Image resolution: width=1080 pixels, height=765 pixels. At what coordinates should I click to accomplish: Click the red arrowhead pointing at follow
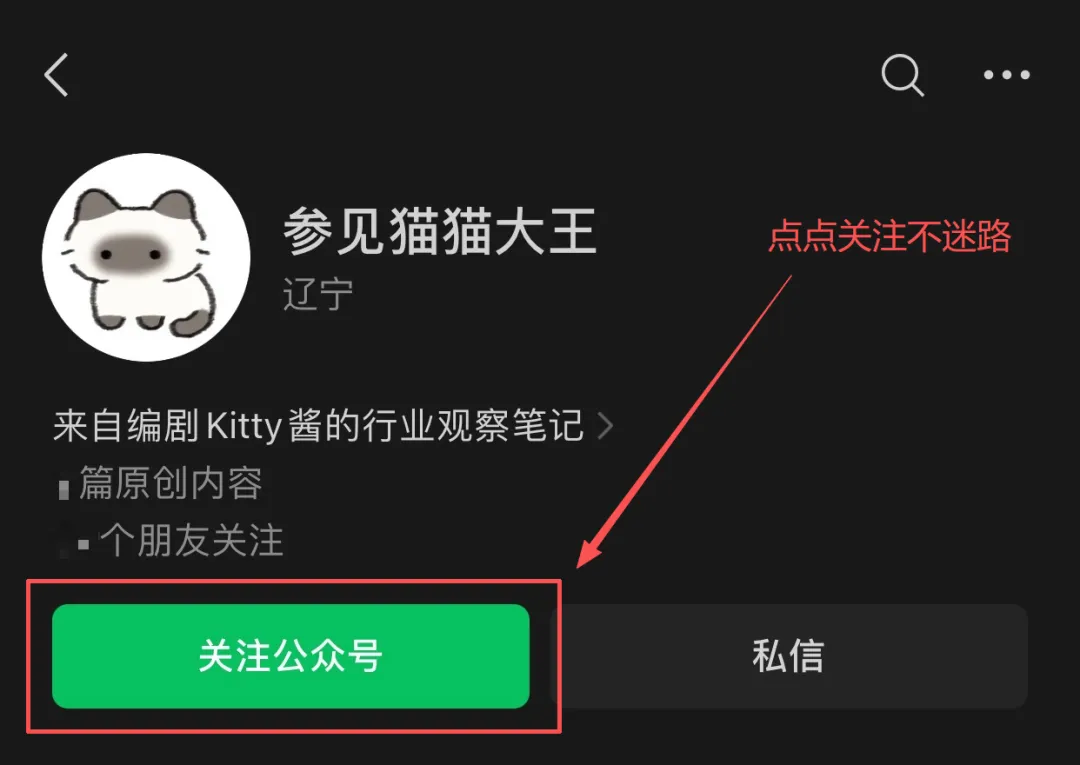pos(589,551)
